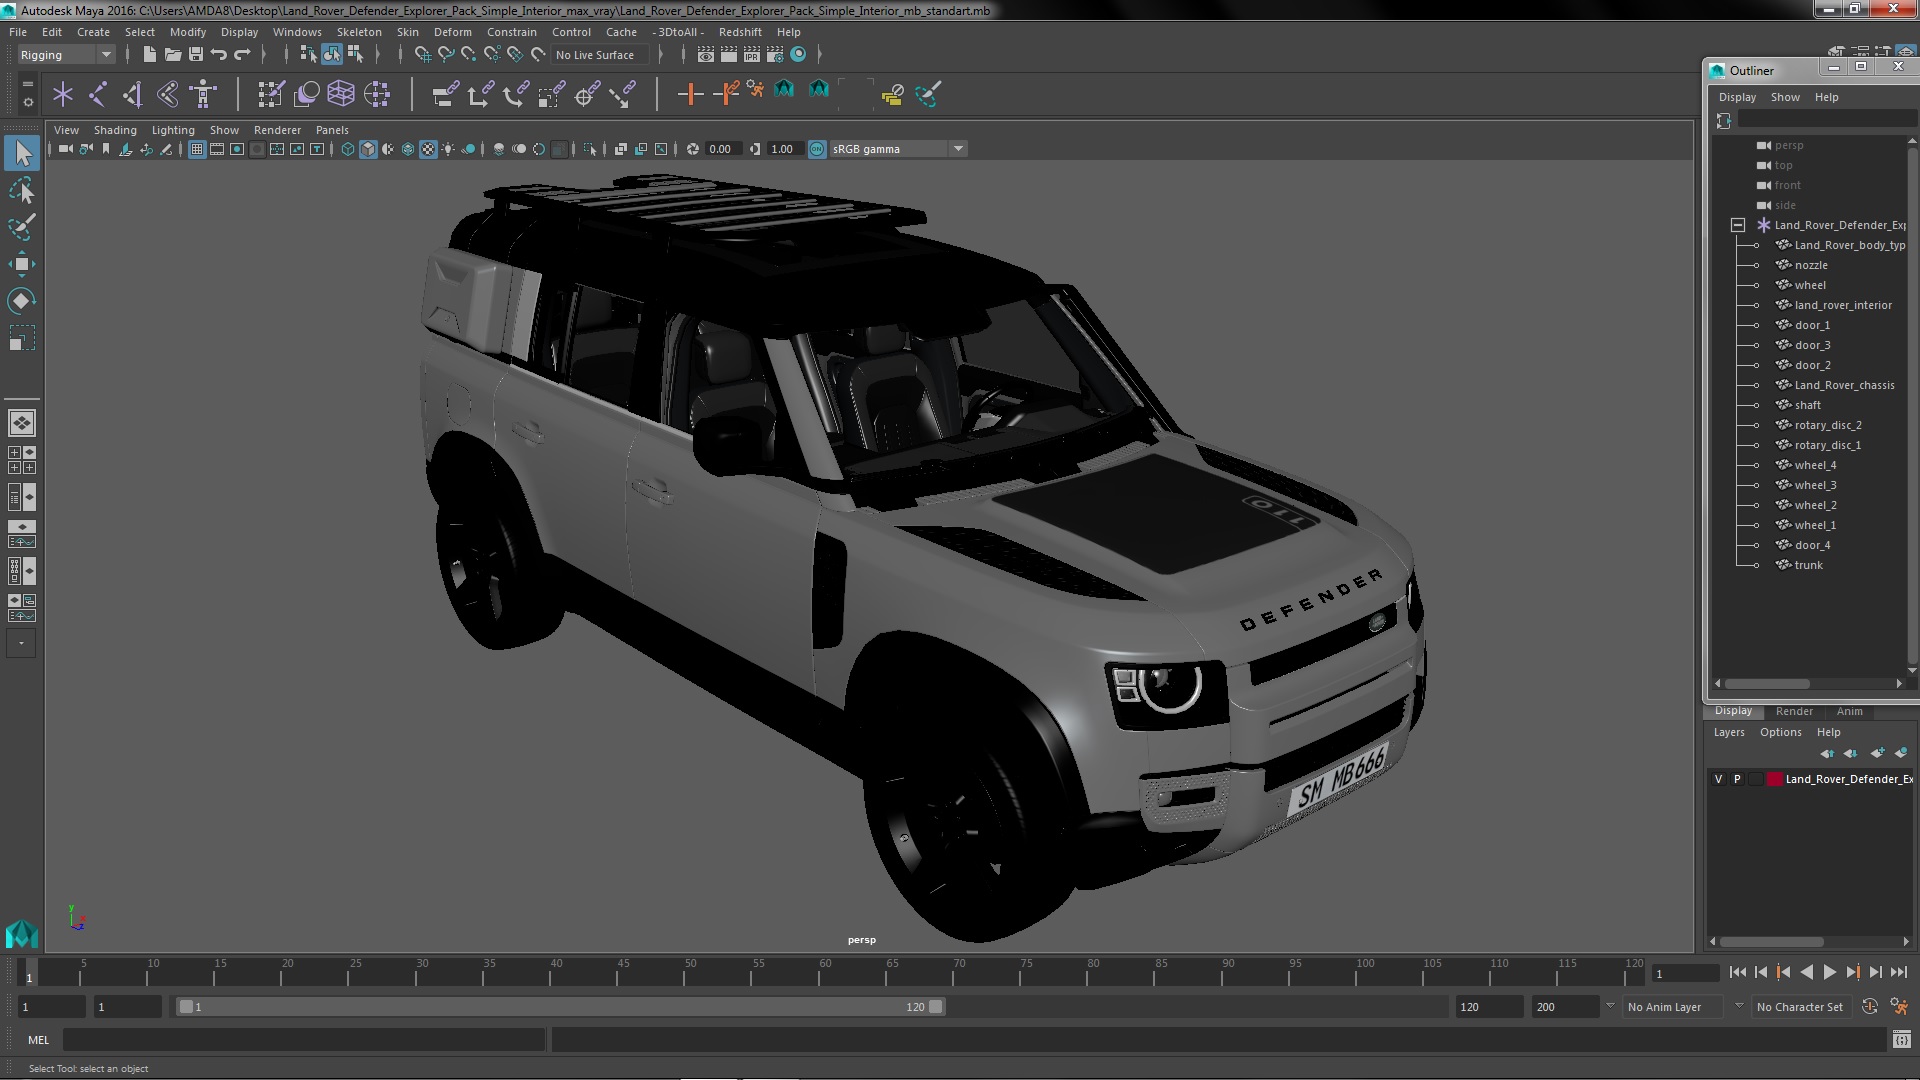Screen dimensions: 1920x1080
Task: Create a new scene icon
Action: point(149,54)
